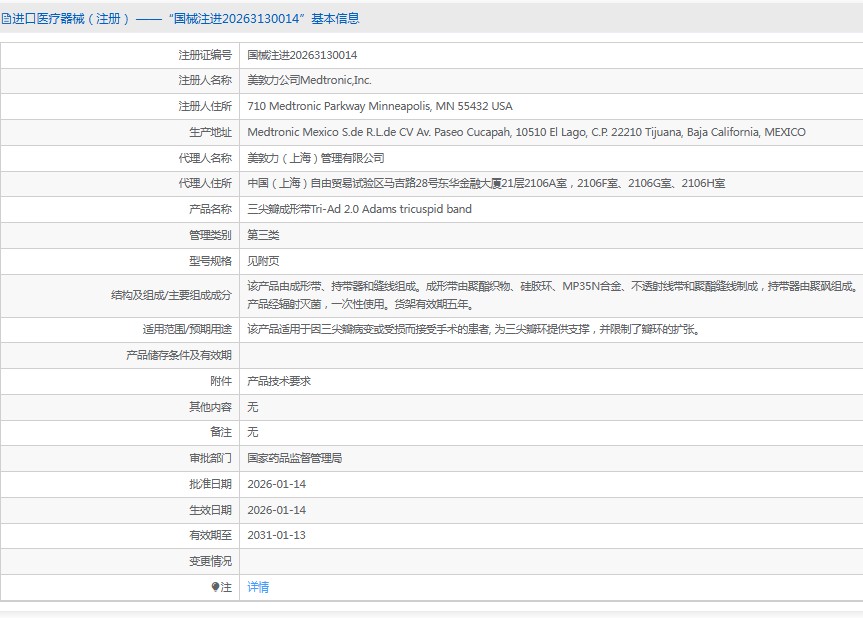Select approving department 国家药品监督管理局
863x618 pixels.
[x=294, y=458]
